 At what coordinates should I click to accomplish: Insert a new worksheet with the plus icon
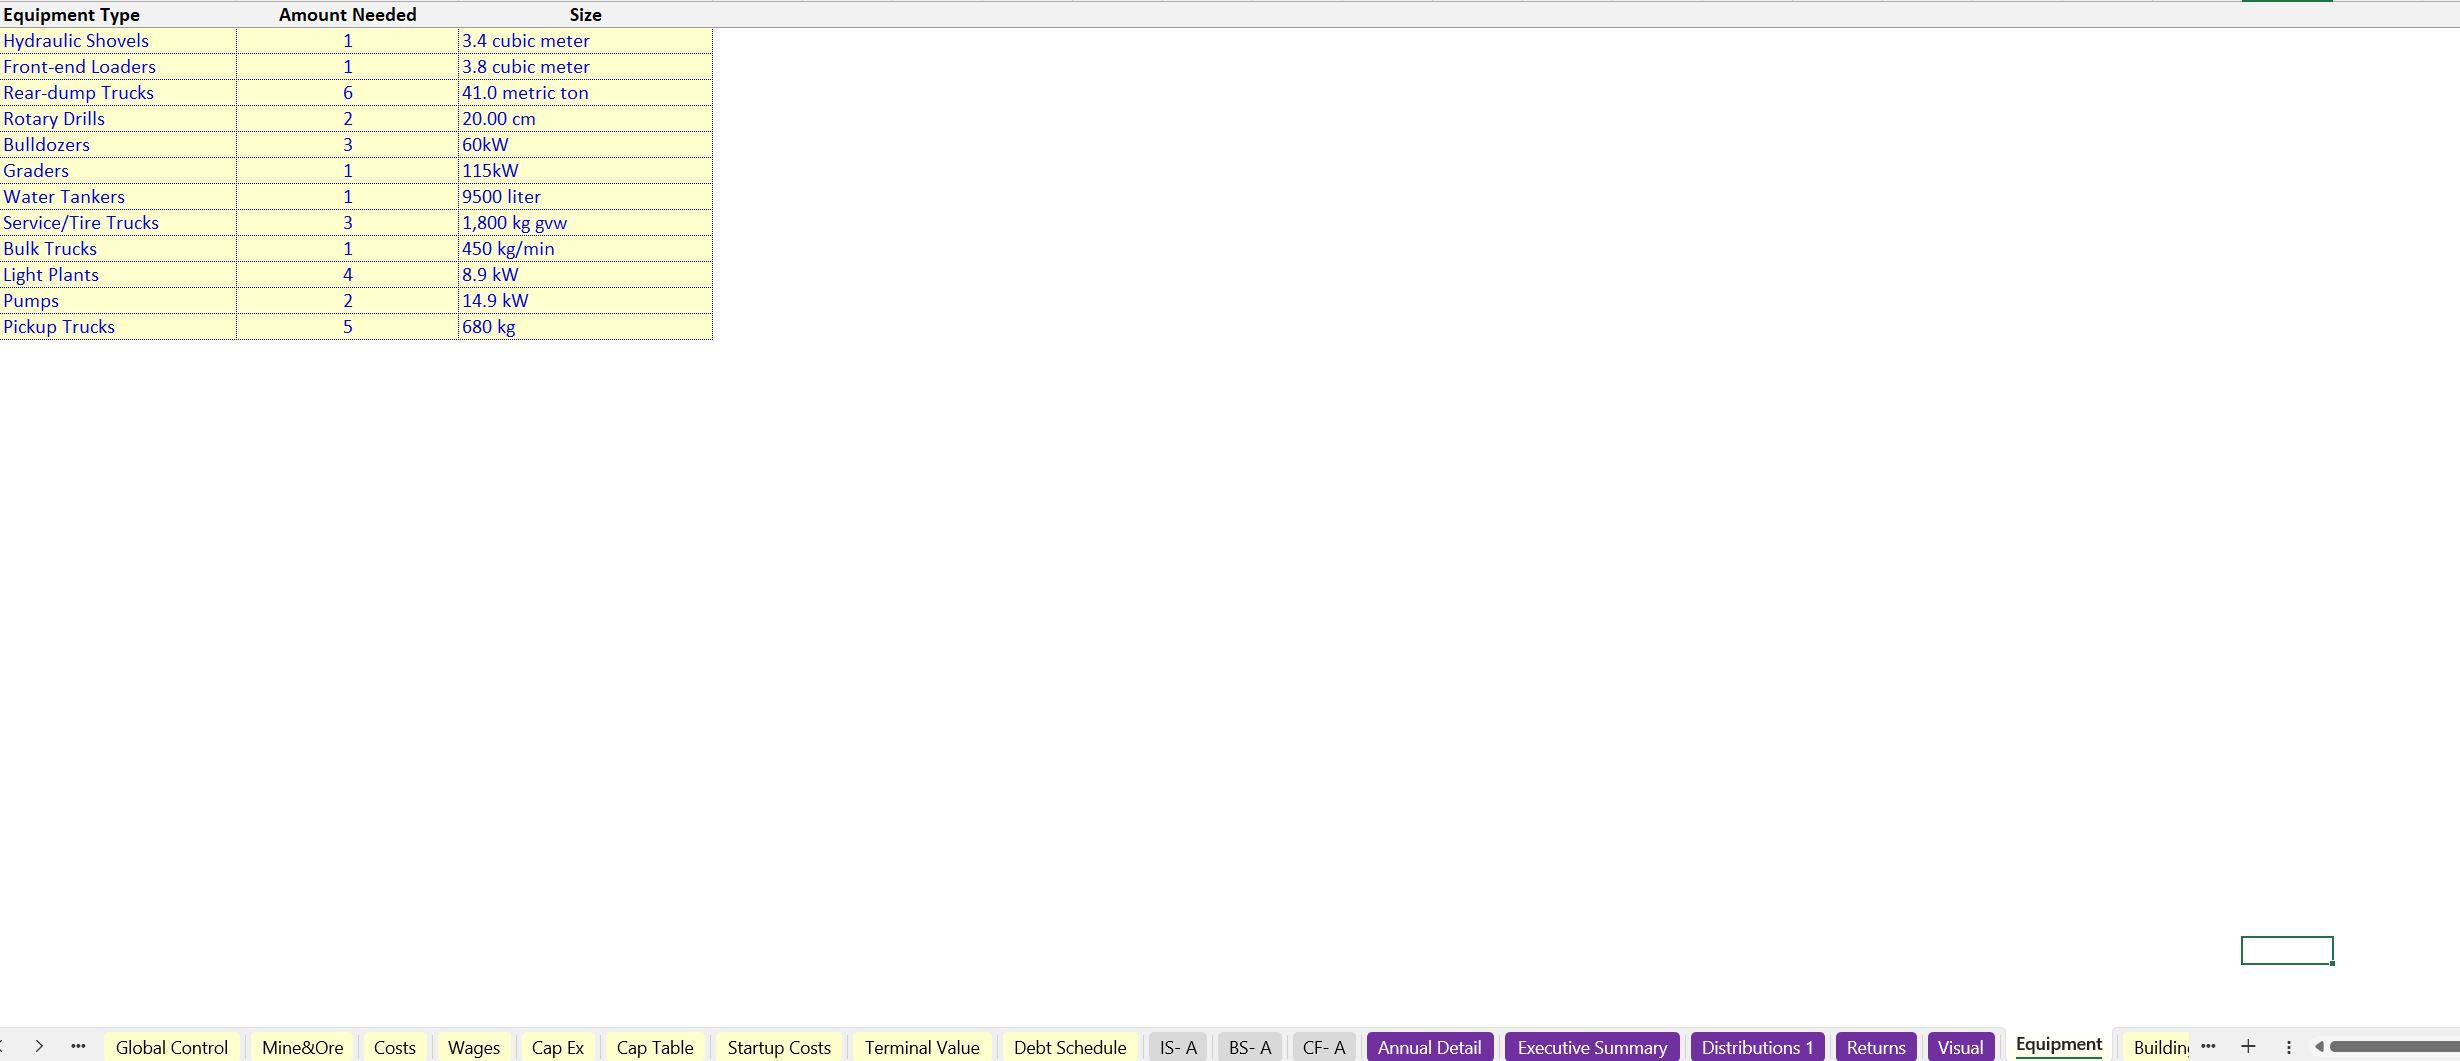tap(2247, 1046)
